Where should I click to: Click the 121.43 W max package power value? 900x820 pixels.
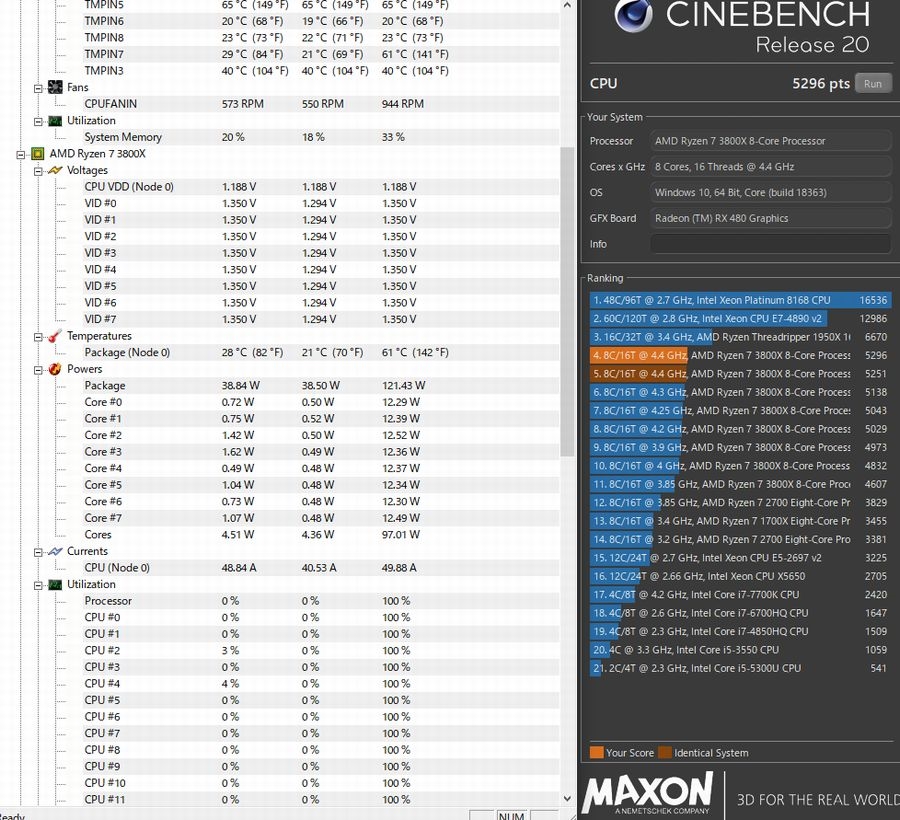pyautogui.click(x=404, y=386)
